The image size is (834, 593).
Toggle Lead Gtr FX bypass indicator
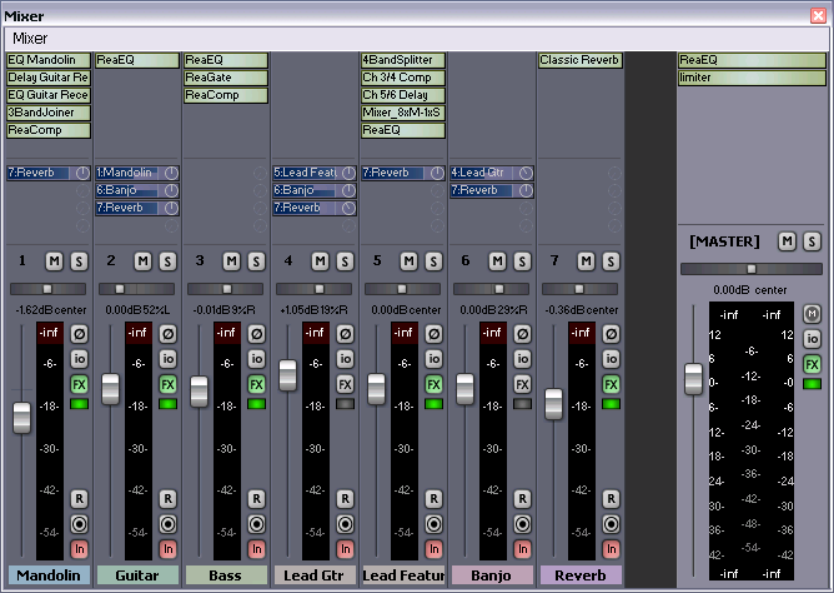tap(345, 404)
